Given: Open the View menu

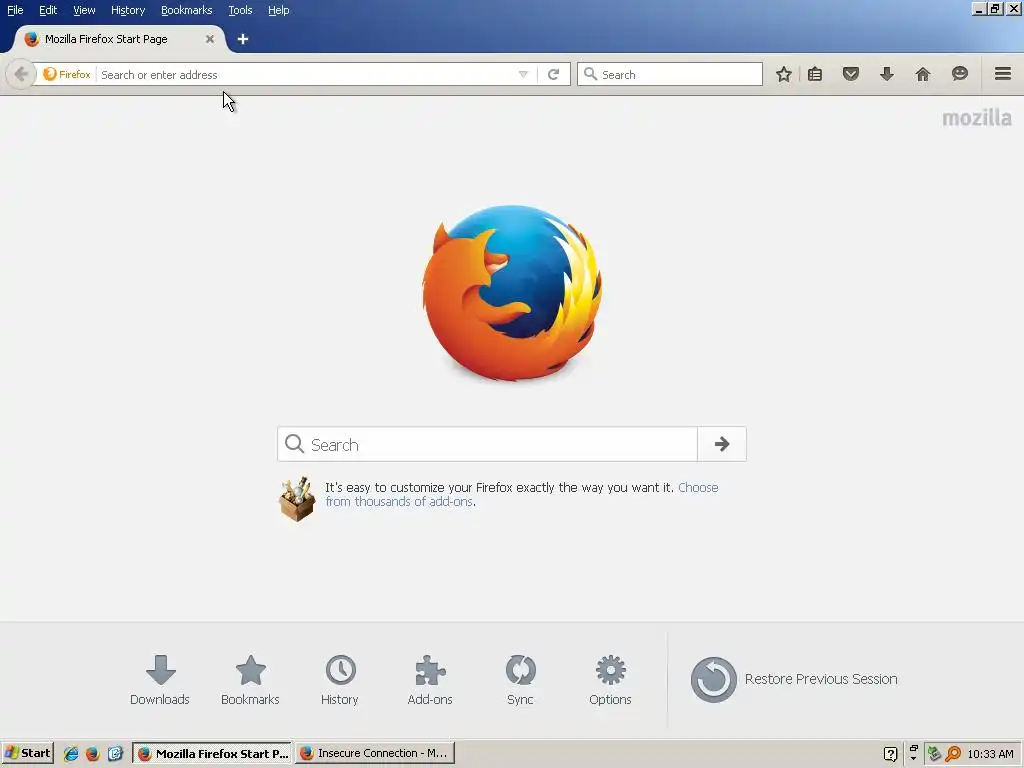Looking at the screenshot, I should tap(84, 10).
